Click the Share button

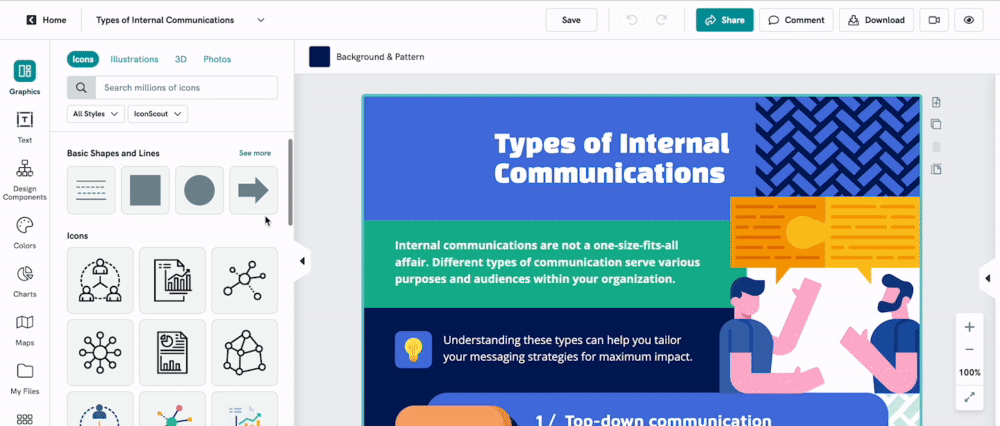click(724, 20)
